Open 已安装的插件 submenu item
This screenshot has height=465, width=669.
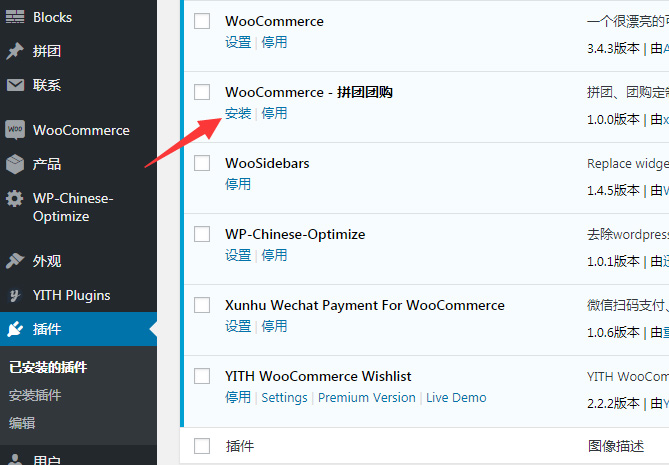click(48, 367)
